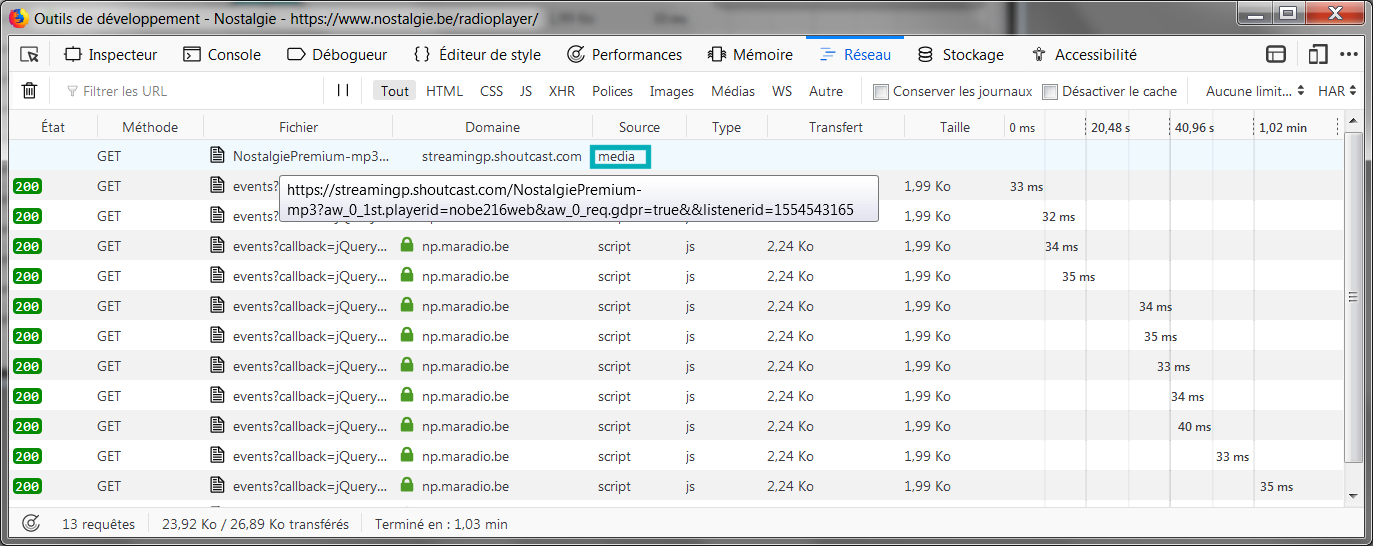Screen dimensions: 1373x546
Task: Filter requests by WS
Action: click(x=782, y=91)
